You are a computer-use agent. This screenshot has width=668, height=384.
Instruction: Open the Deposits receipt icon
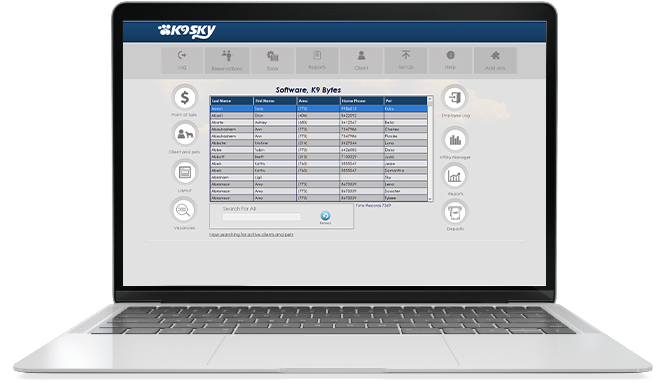[x=455, y=212]
